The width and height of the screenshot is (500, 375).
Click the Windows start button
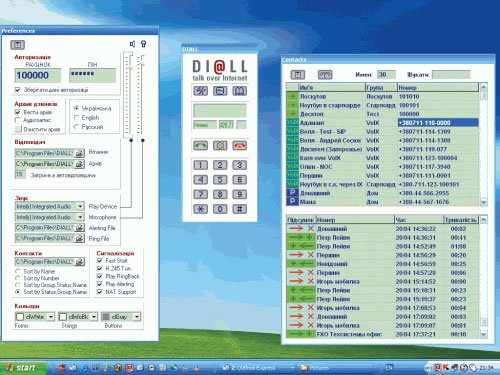[x=22, y=367]
